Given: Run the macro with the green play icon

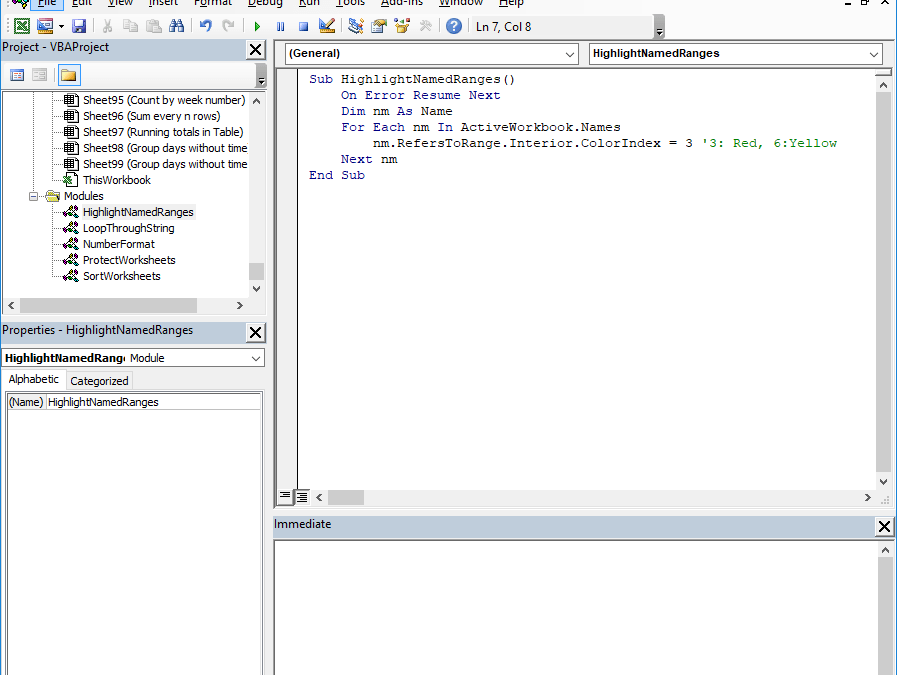Looking at the screenshot, I should (x=257, y=27).
